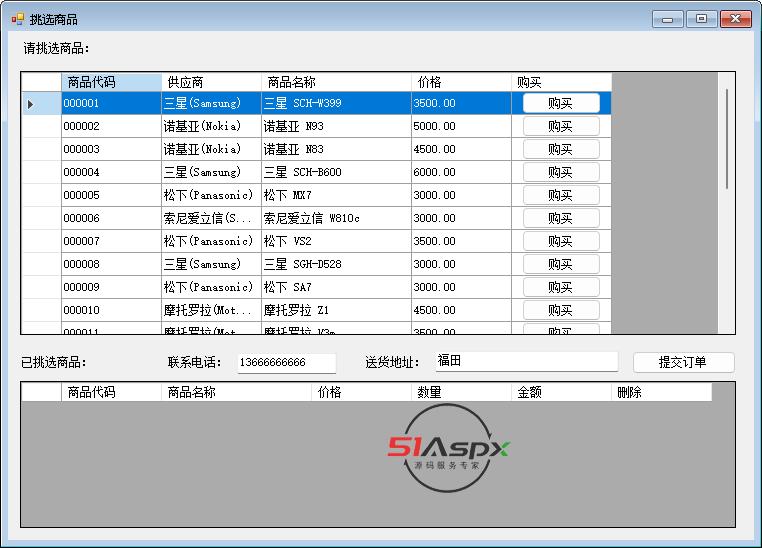The image size is (762, 548).
Task: Close the 挑选商品 window
Action: tap(736, 19)
